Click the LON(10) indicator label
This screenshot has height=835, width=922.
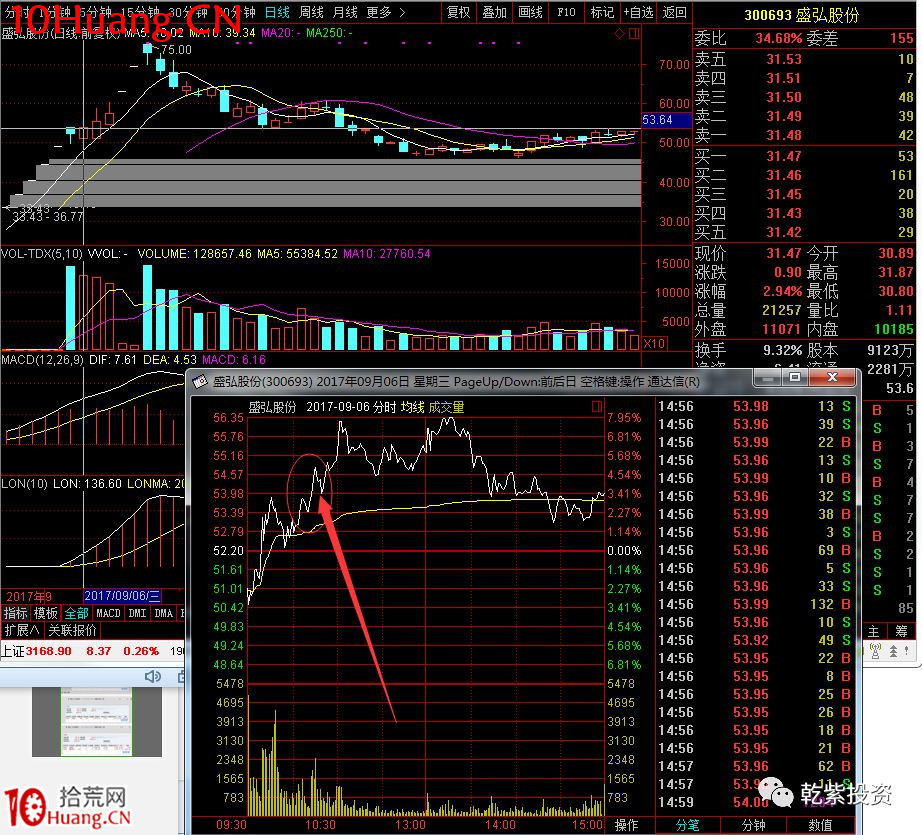coord(24,484)
